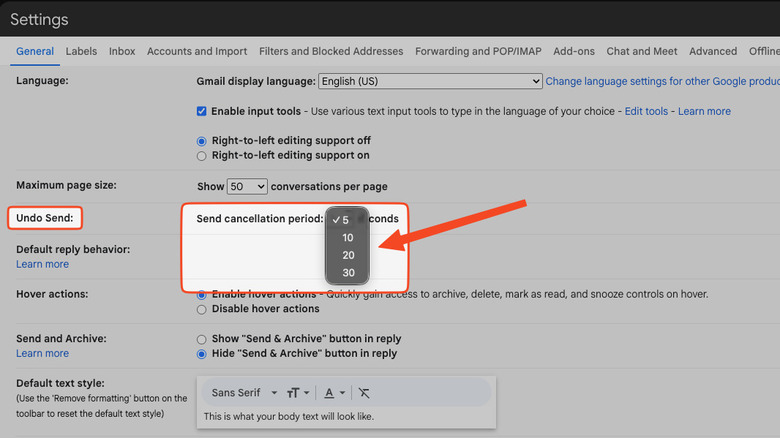Image resolution: width=780 pixels, height=438 pixels.
Task: Open Learn more under Default reply behavior
Action: pos(42,264)
